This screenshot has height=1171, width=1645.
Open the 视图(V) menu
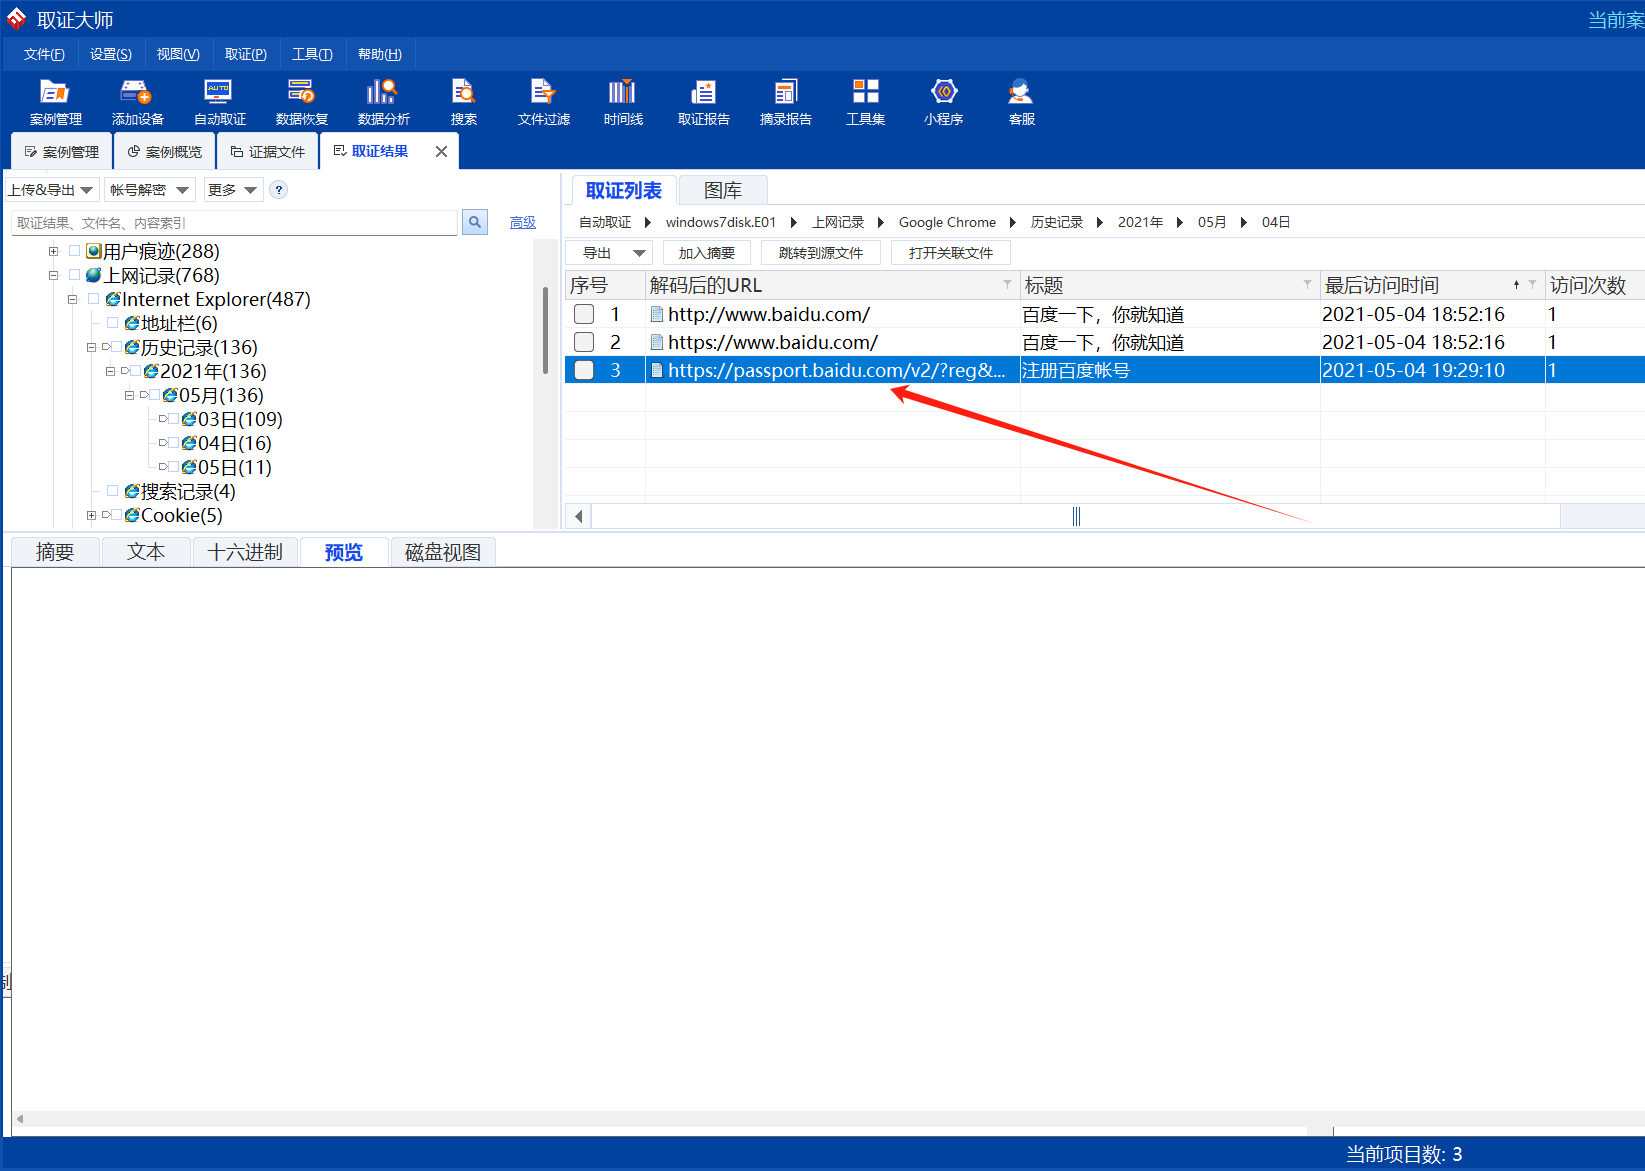coord(178,54)
